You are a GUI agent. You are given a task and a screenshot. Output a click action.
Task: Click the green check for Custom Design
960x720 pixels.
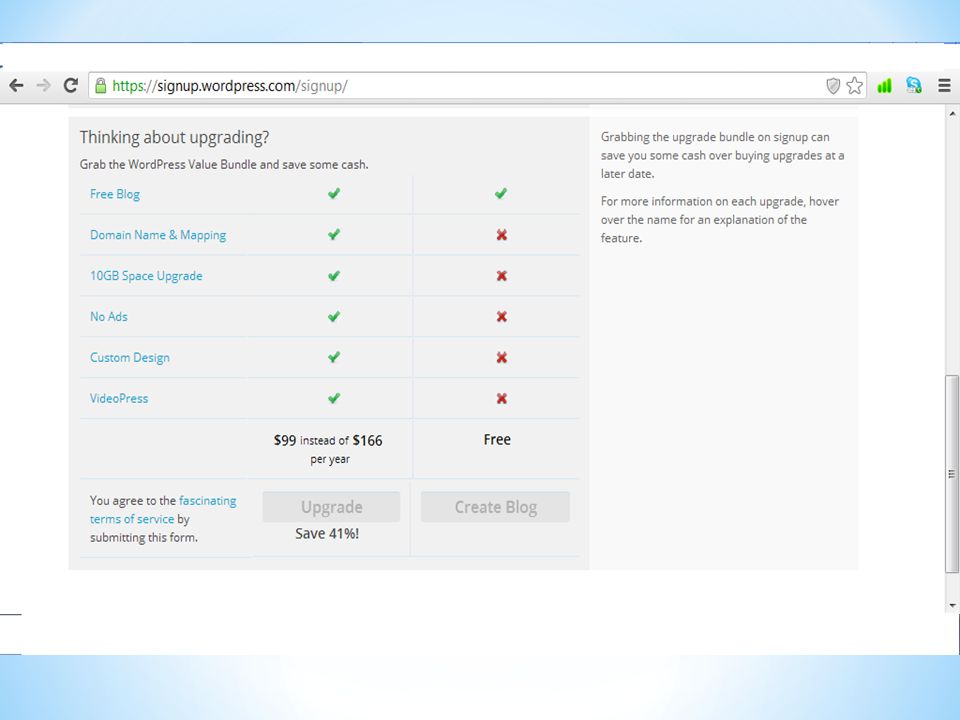click(334, 357)
